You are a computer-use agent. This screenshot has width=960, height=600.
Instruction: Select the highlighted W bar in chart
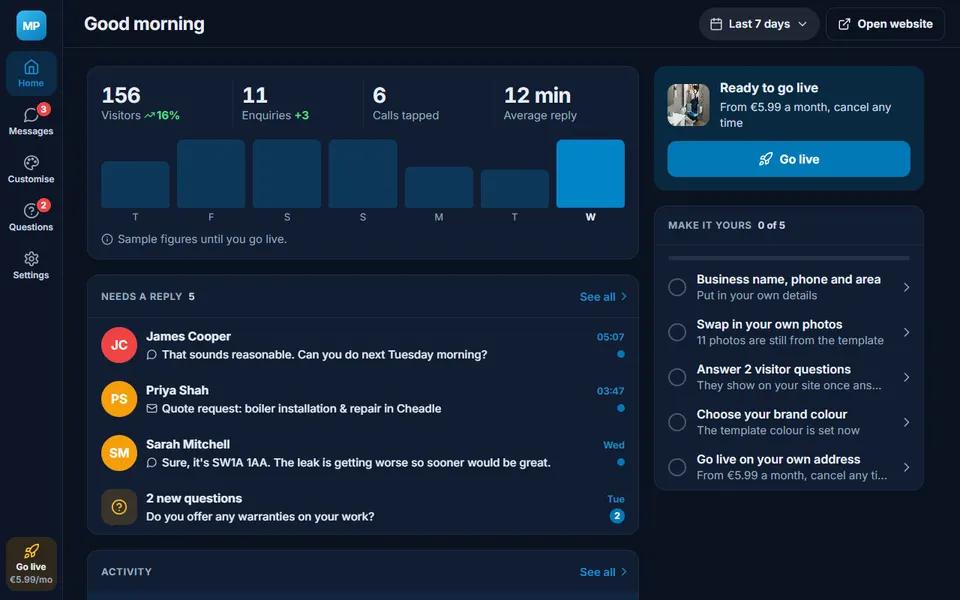coord(590,174)
